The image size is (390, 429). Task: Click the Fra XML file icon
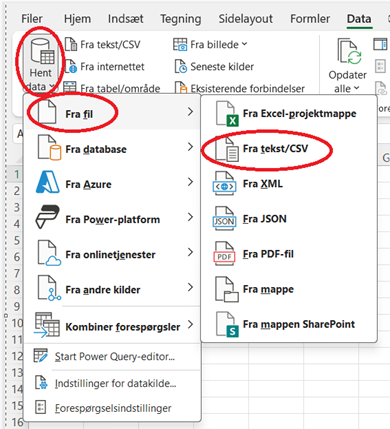224,184
